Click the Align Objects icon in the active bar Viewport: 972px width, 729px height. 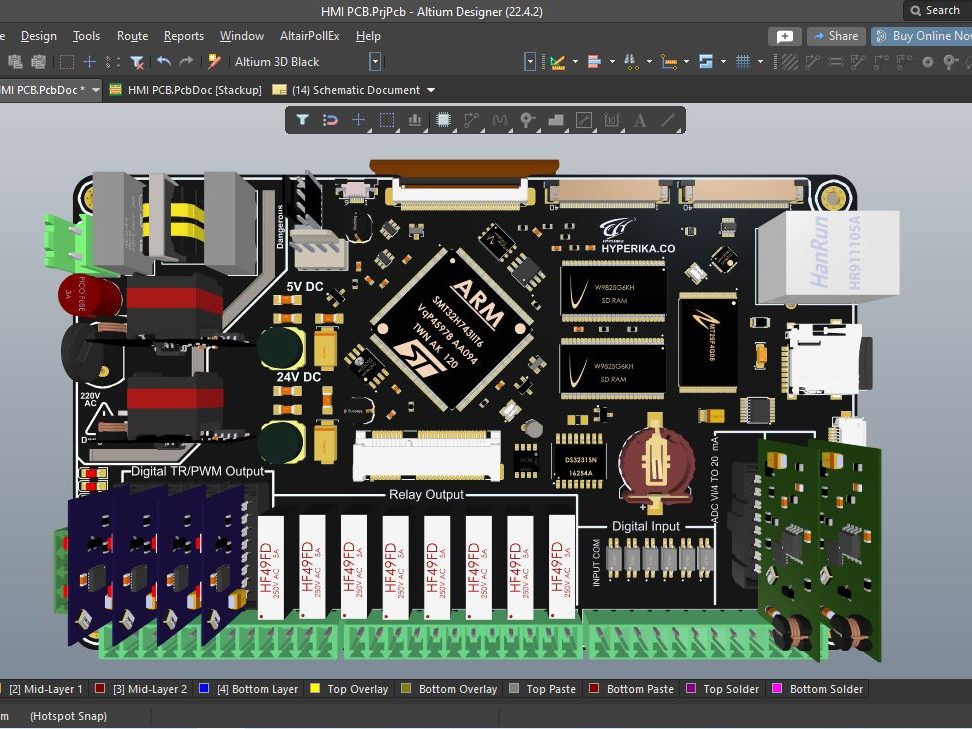point(415,120)
